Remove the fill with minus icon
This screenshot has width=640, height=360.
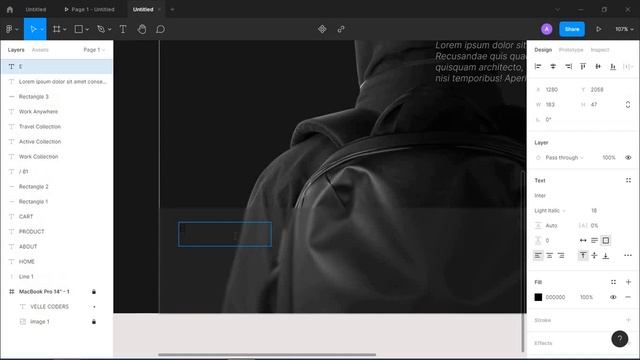click(628, 297)
